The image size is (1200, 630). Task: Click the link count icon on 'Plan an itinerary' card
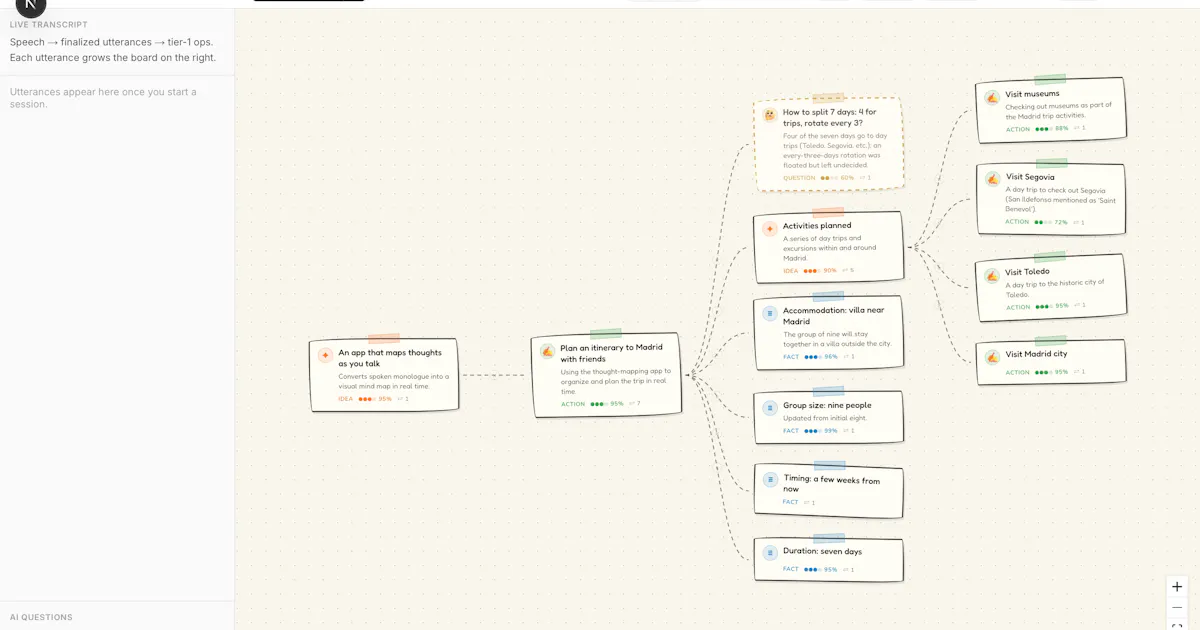tap(631, 404)
